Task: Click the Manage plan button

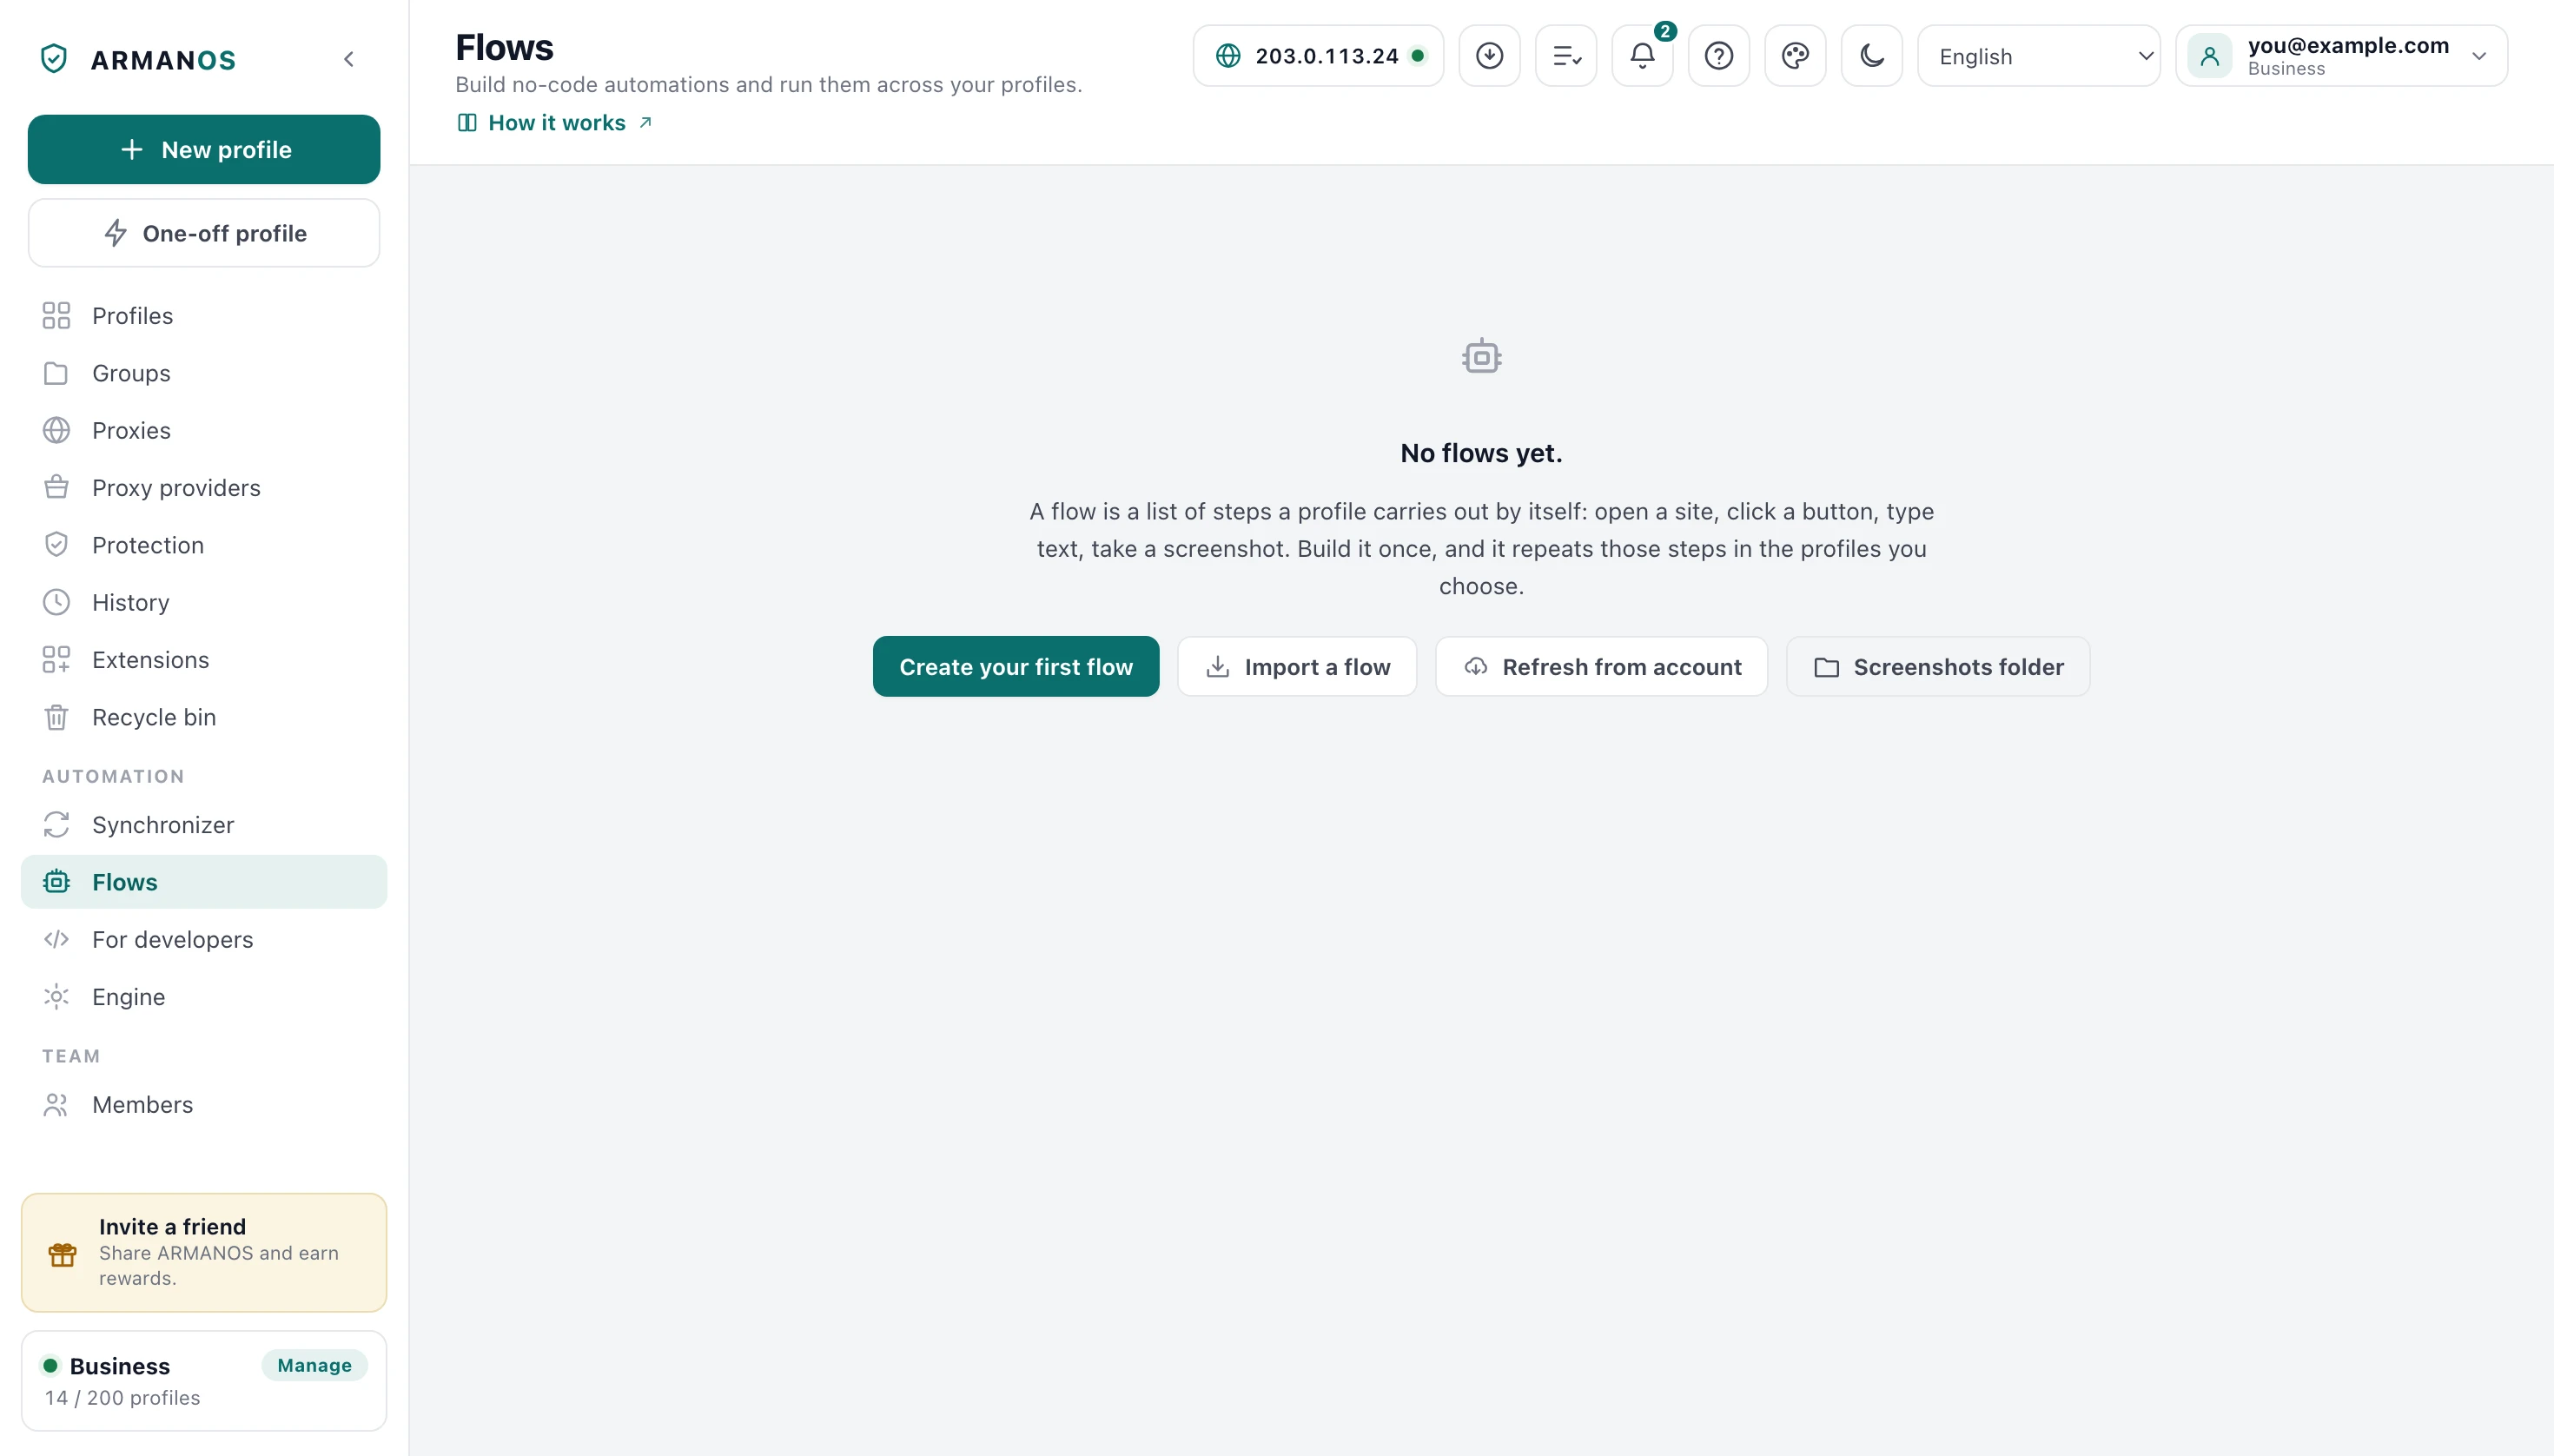Action: point(314,1365)
